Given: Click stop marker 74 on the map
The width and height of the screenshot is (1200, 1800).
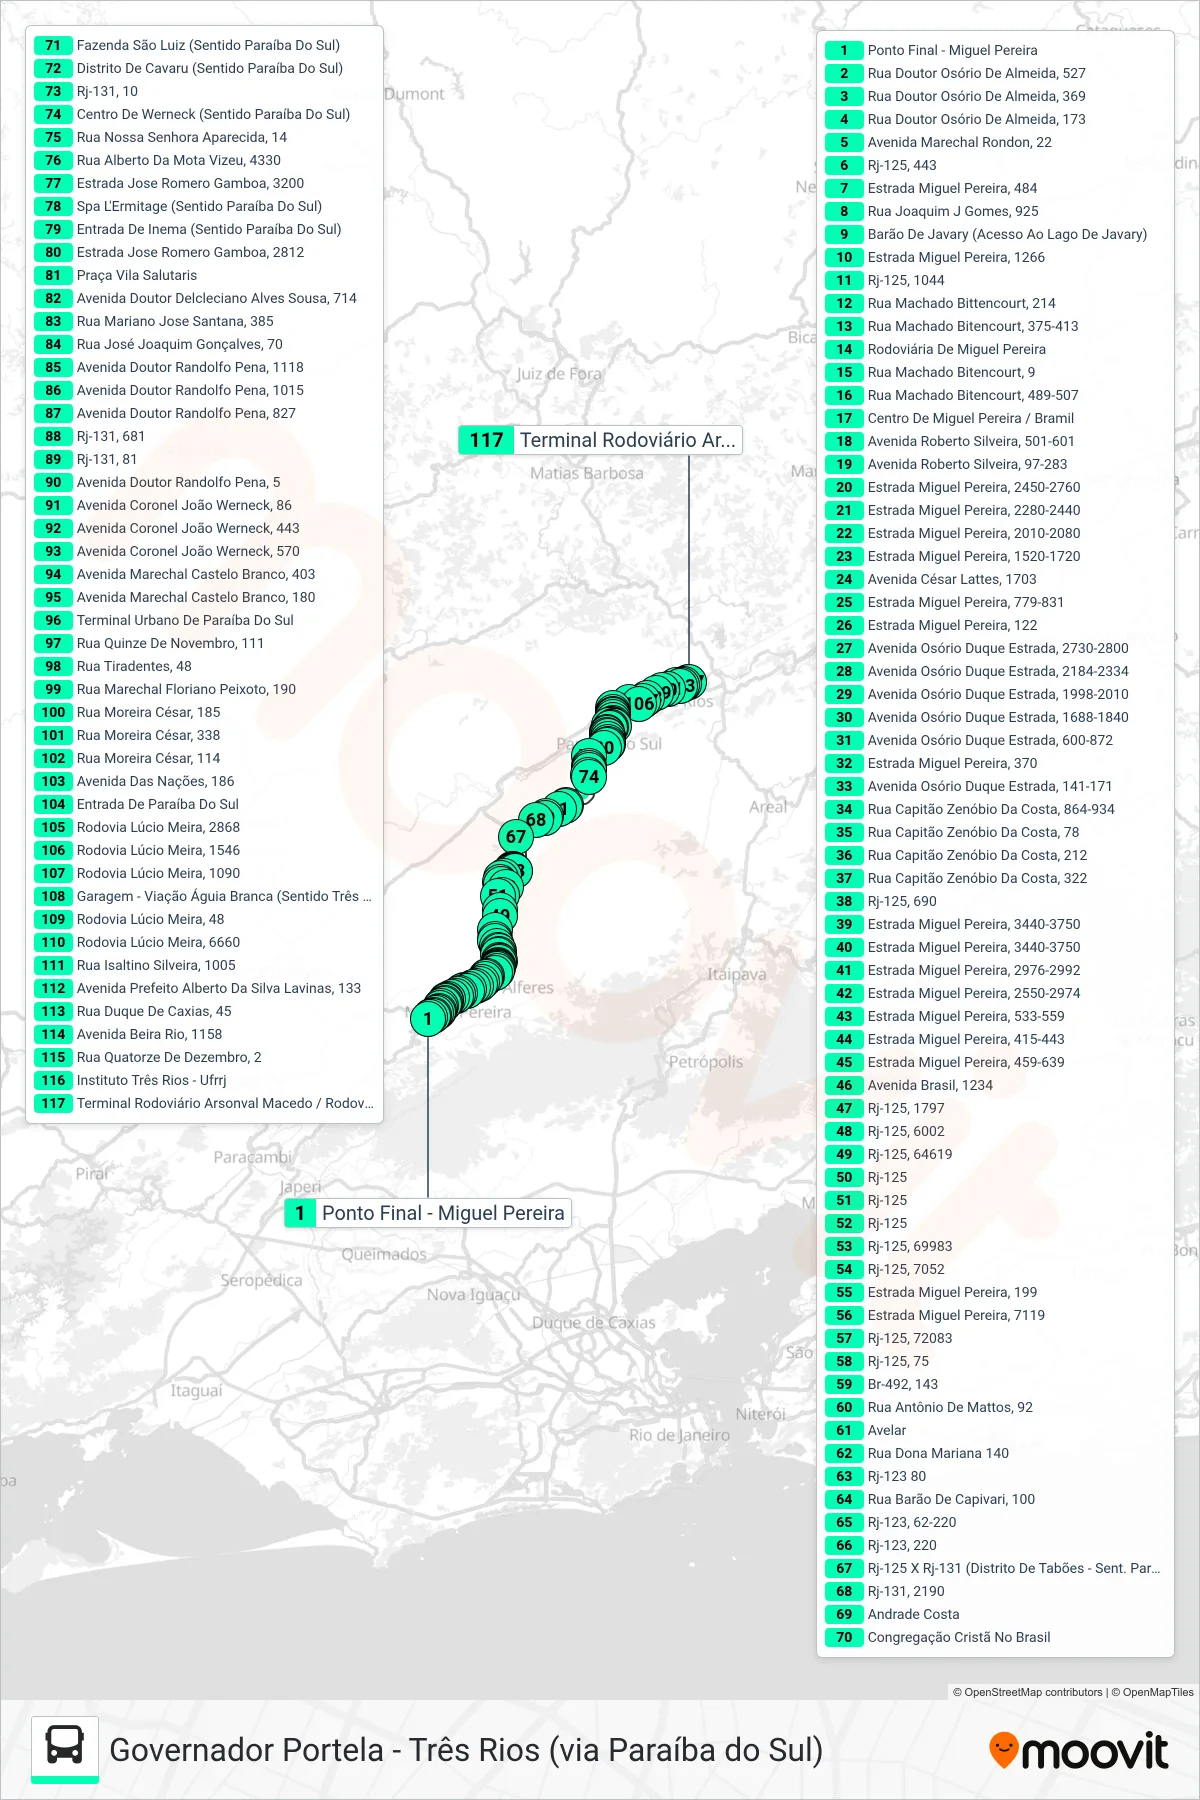Looking at the screenshot, I should coord(589,776).
